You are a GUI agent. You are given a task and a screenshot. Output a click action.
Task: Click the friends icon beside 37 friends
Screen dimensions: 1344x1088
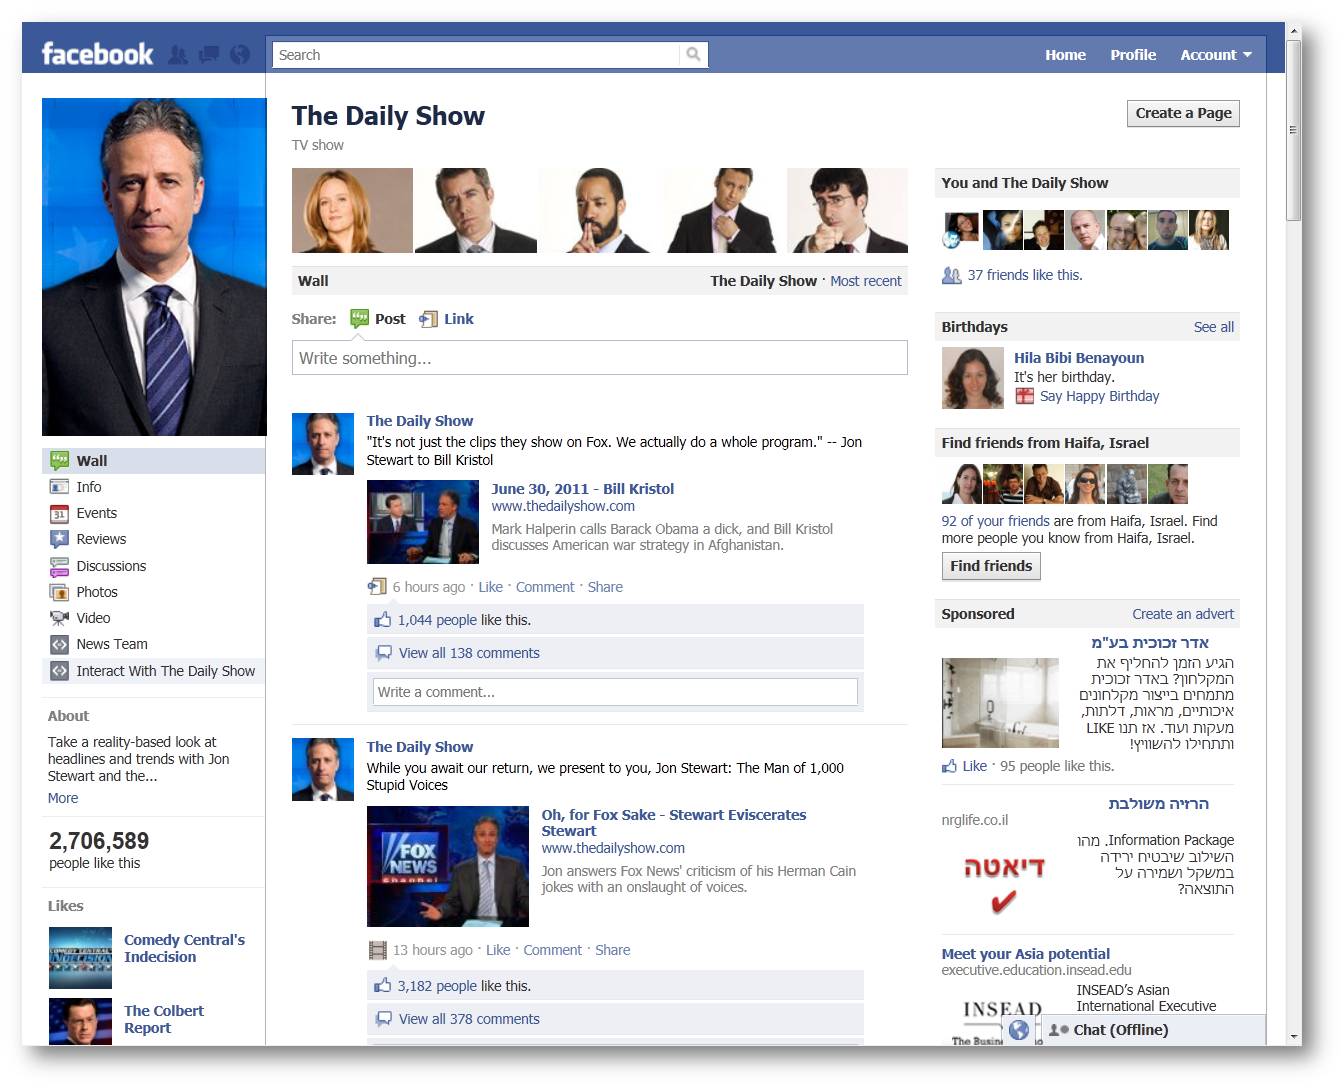(951, 275)
